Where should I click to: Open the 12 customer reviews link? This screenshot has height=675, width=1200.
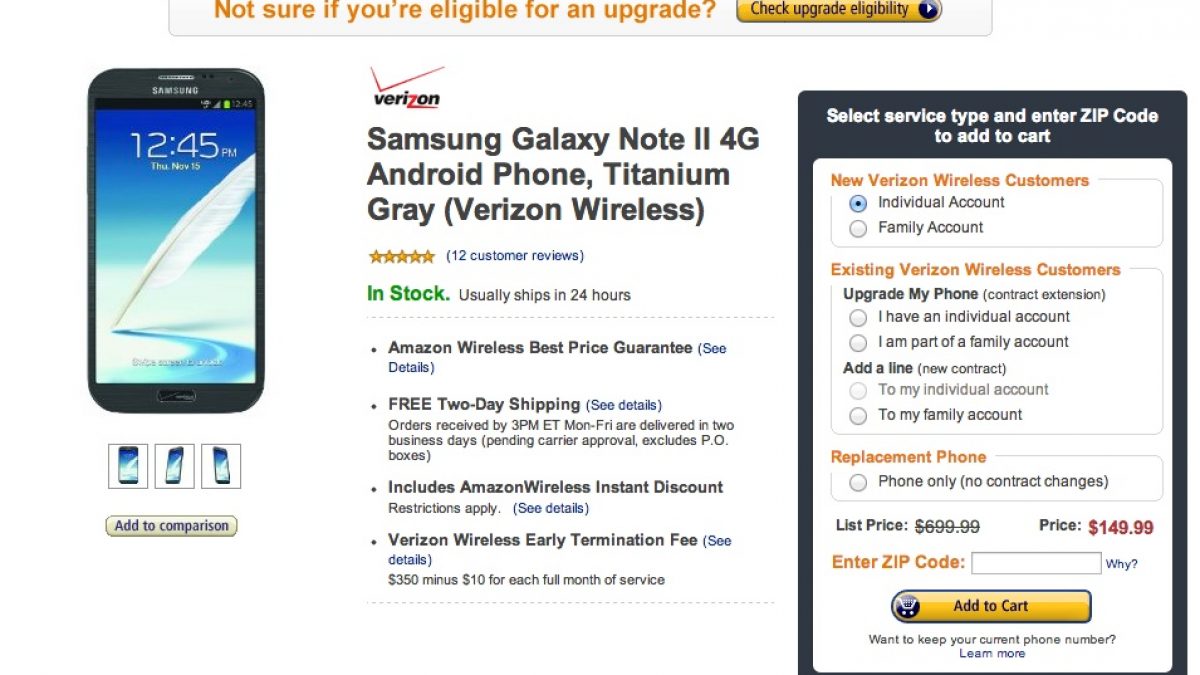(x=515, y=256)
